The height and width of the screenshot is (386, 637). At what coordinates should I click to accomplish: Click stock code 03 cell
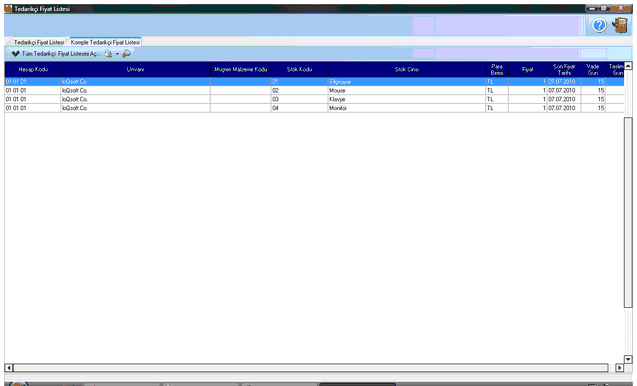pyautogui.click(x=299, y=99)
